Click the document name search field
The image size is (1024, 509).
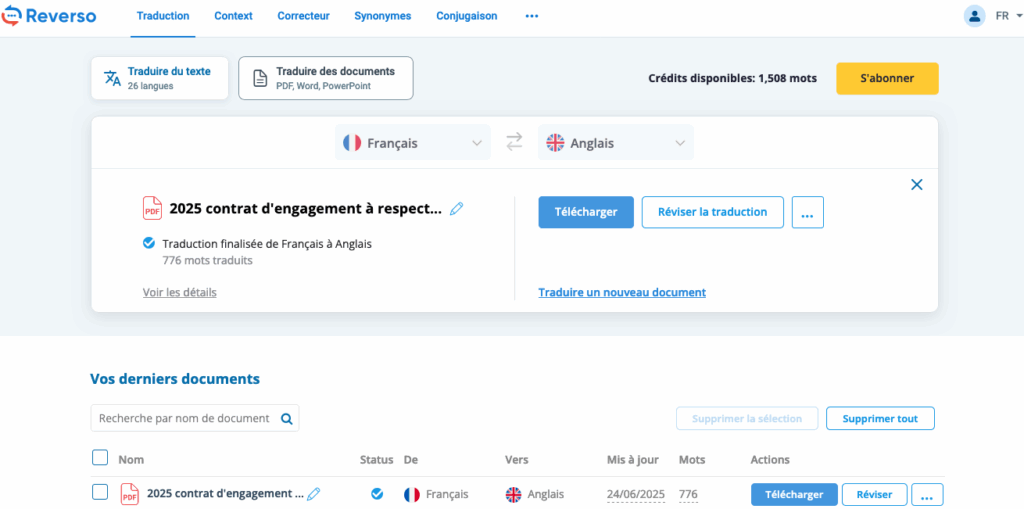pos(184,418)
